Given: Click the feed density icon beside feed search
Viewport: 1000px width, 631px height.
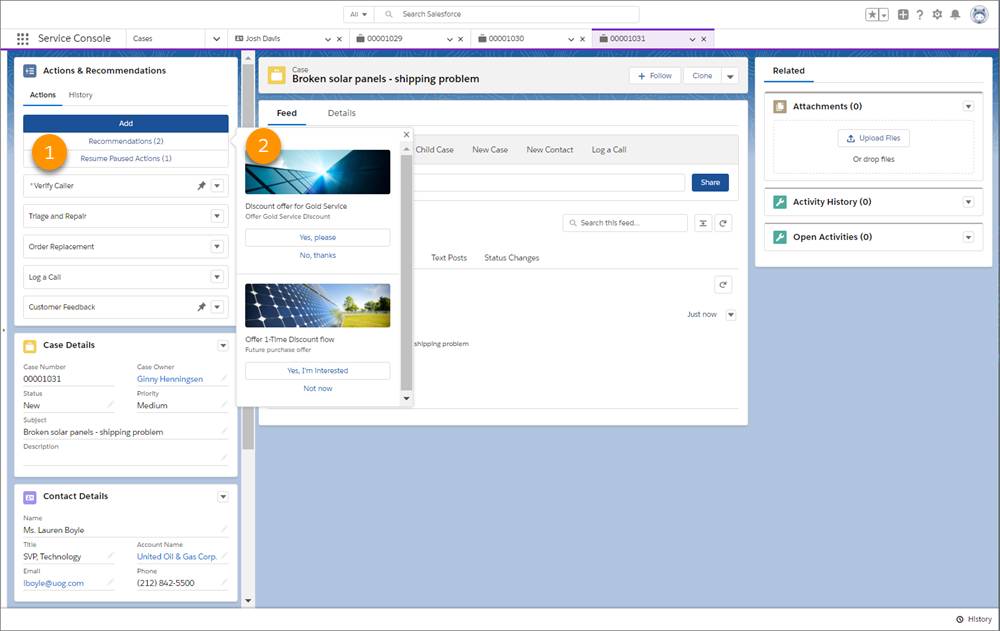Looking at the screenshot, I should [x=704, y=222].
